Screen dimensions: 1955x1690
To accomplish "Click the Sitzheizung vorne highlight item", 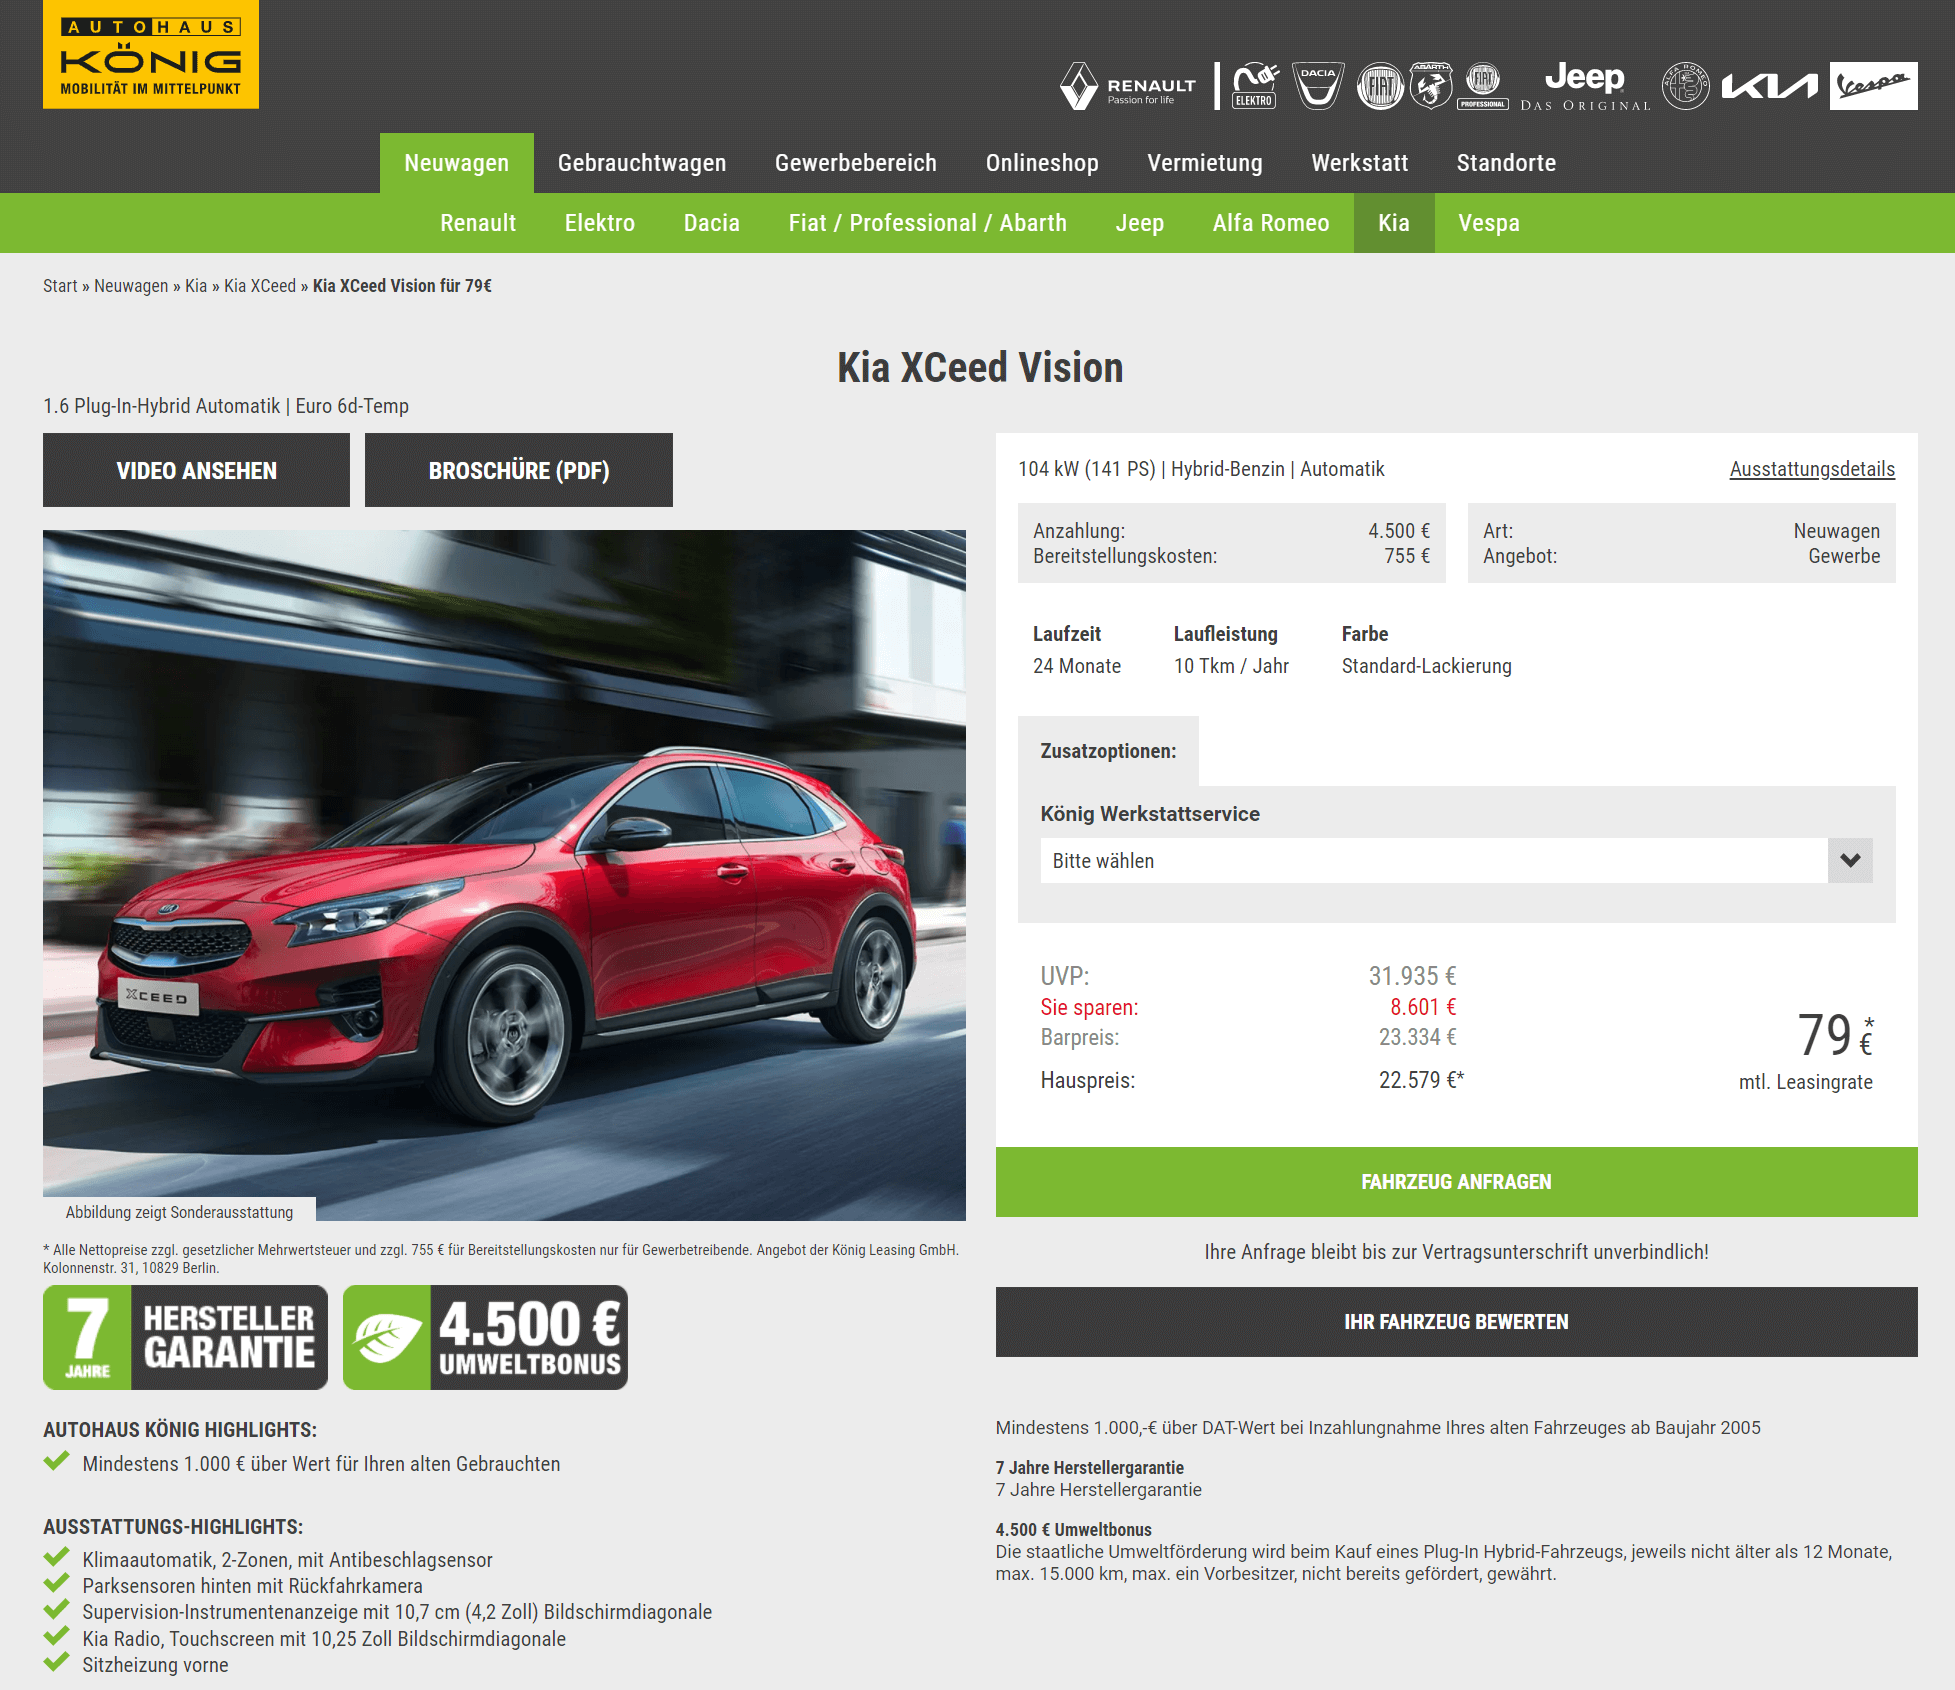I will 155,1665.
